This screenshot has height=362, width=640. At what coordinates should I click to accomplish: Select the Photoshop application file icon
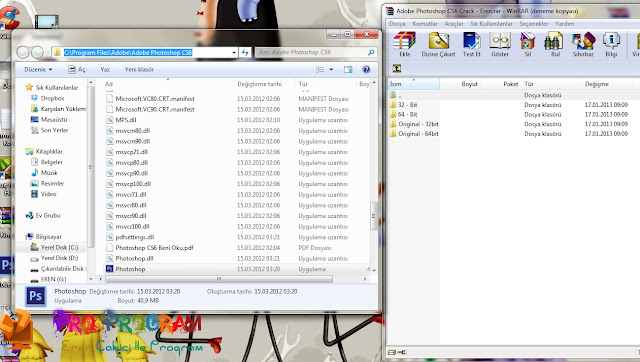pos(109,269)
